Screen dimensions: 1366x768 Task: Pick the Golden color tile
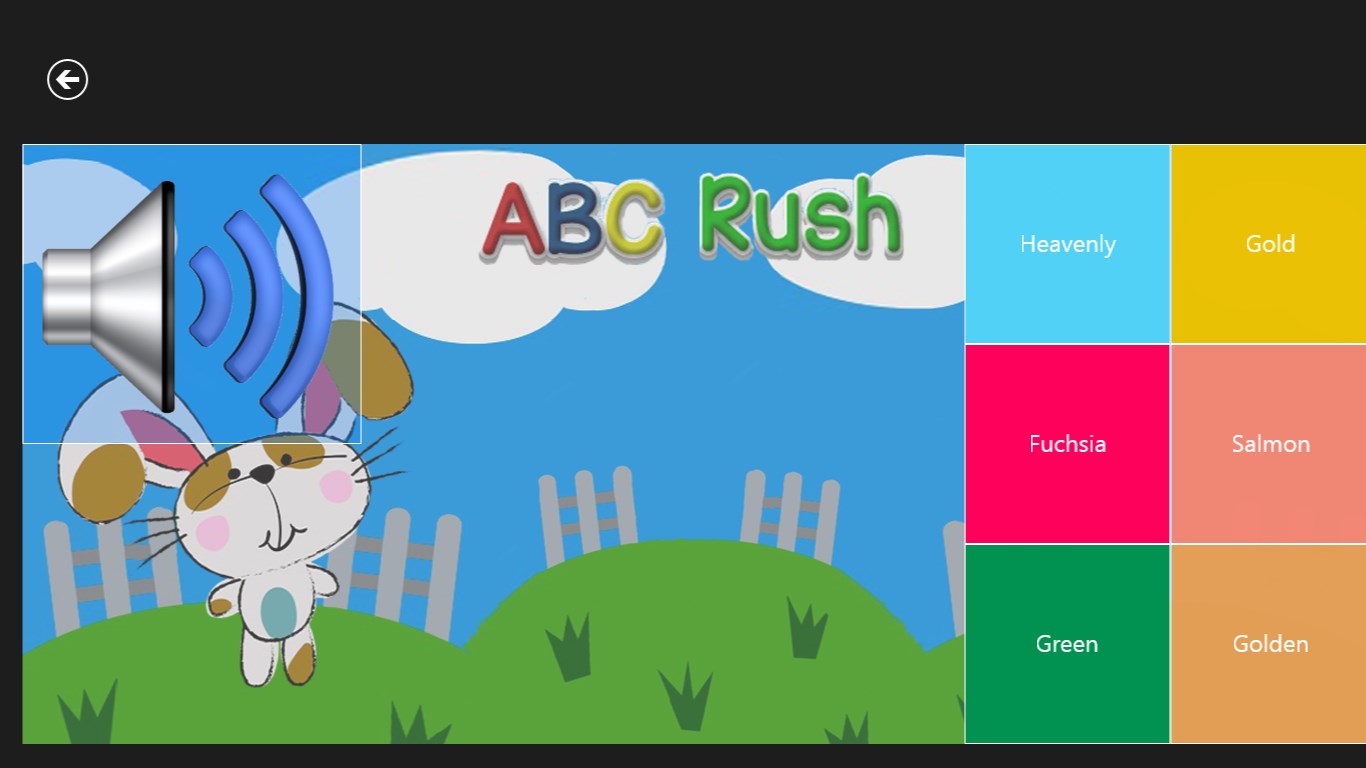(x=1269, y=644)
